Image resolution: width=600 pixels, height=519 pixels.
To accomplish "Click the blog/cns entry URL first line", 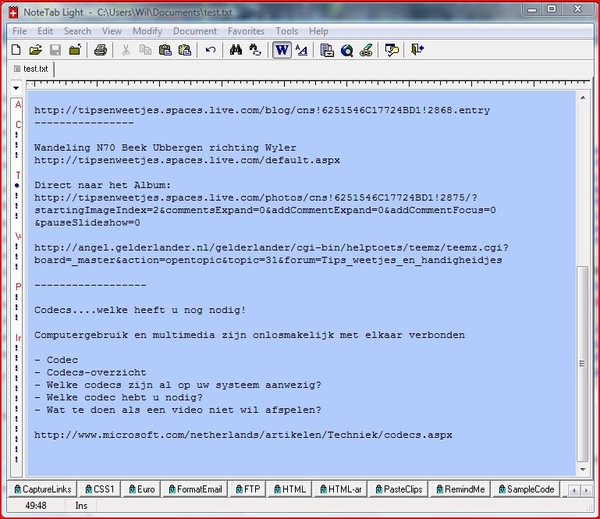I will coord(262,110).
